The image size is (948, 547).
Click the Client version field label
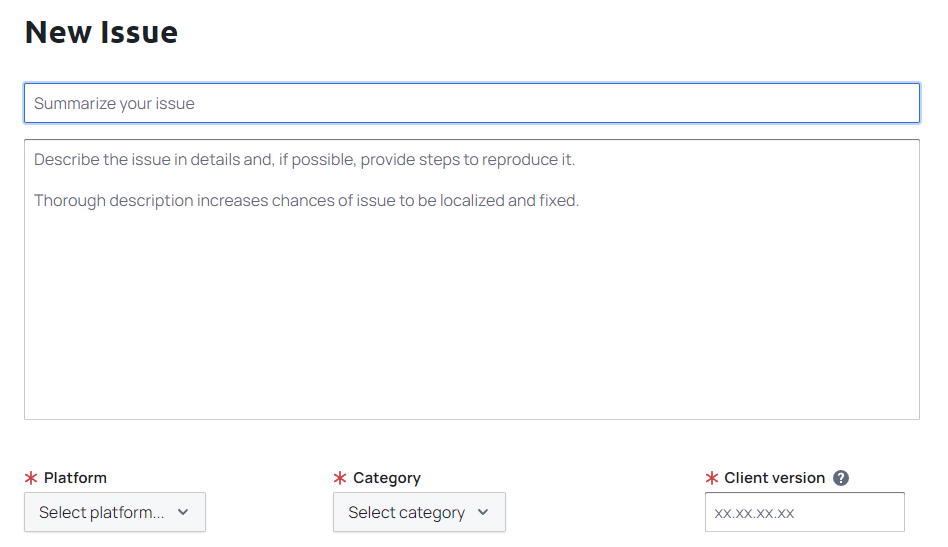pos(774,478)
